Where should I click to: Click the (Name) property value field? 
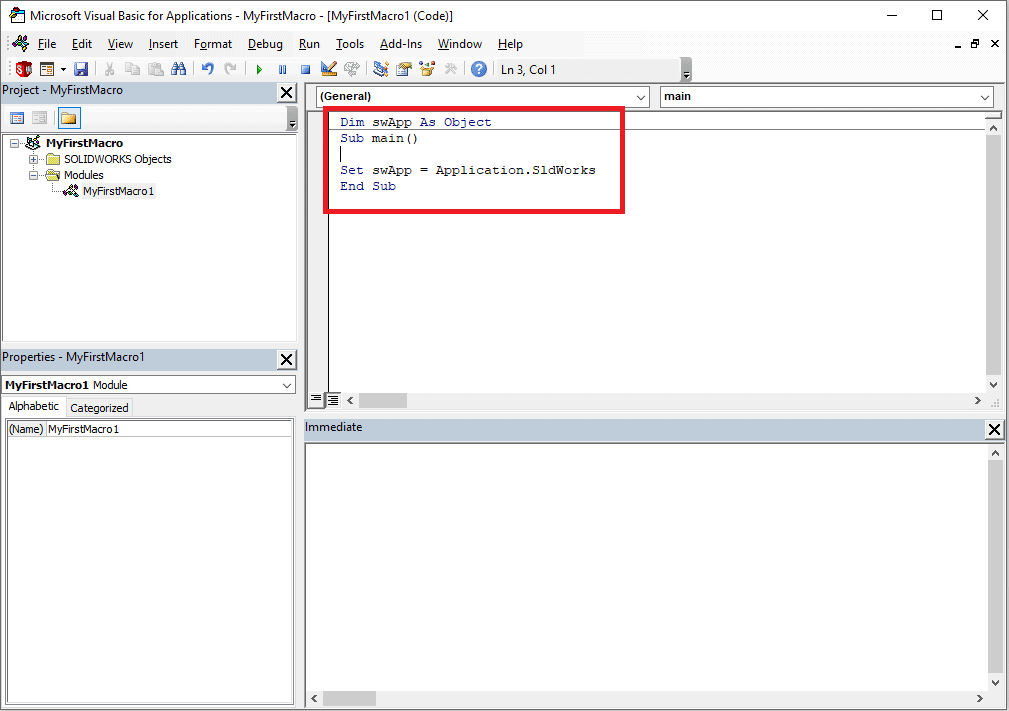point(169,429)
